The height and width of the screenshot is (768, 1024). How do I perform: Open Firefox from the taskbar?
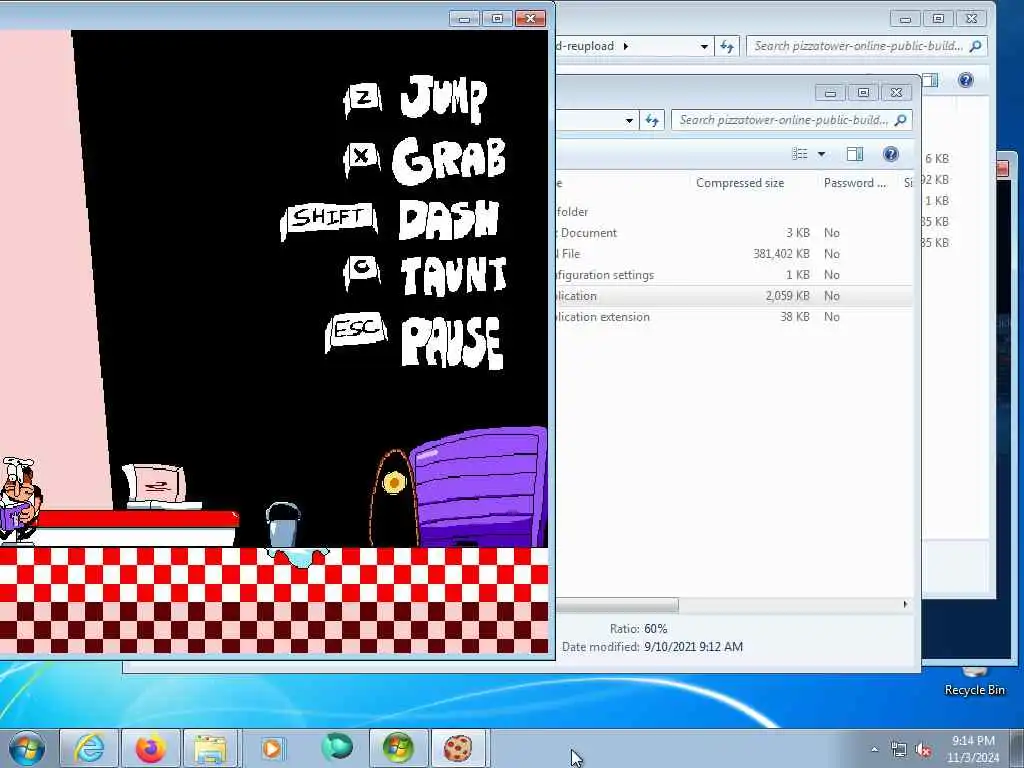click(150, 748)
